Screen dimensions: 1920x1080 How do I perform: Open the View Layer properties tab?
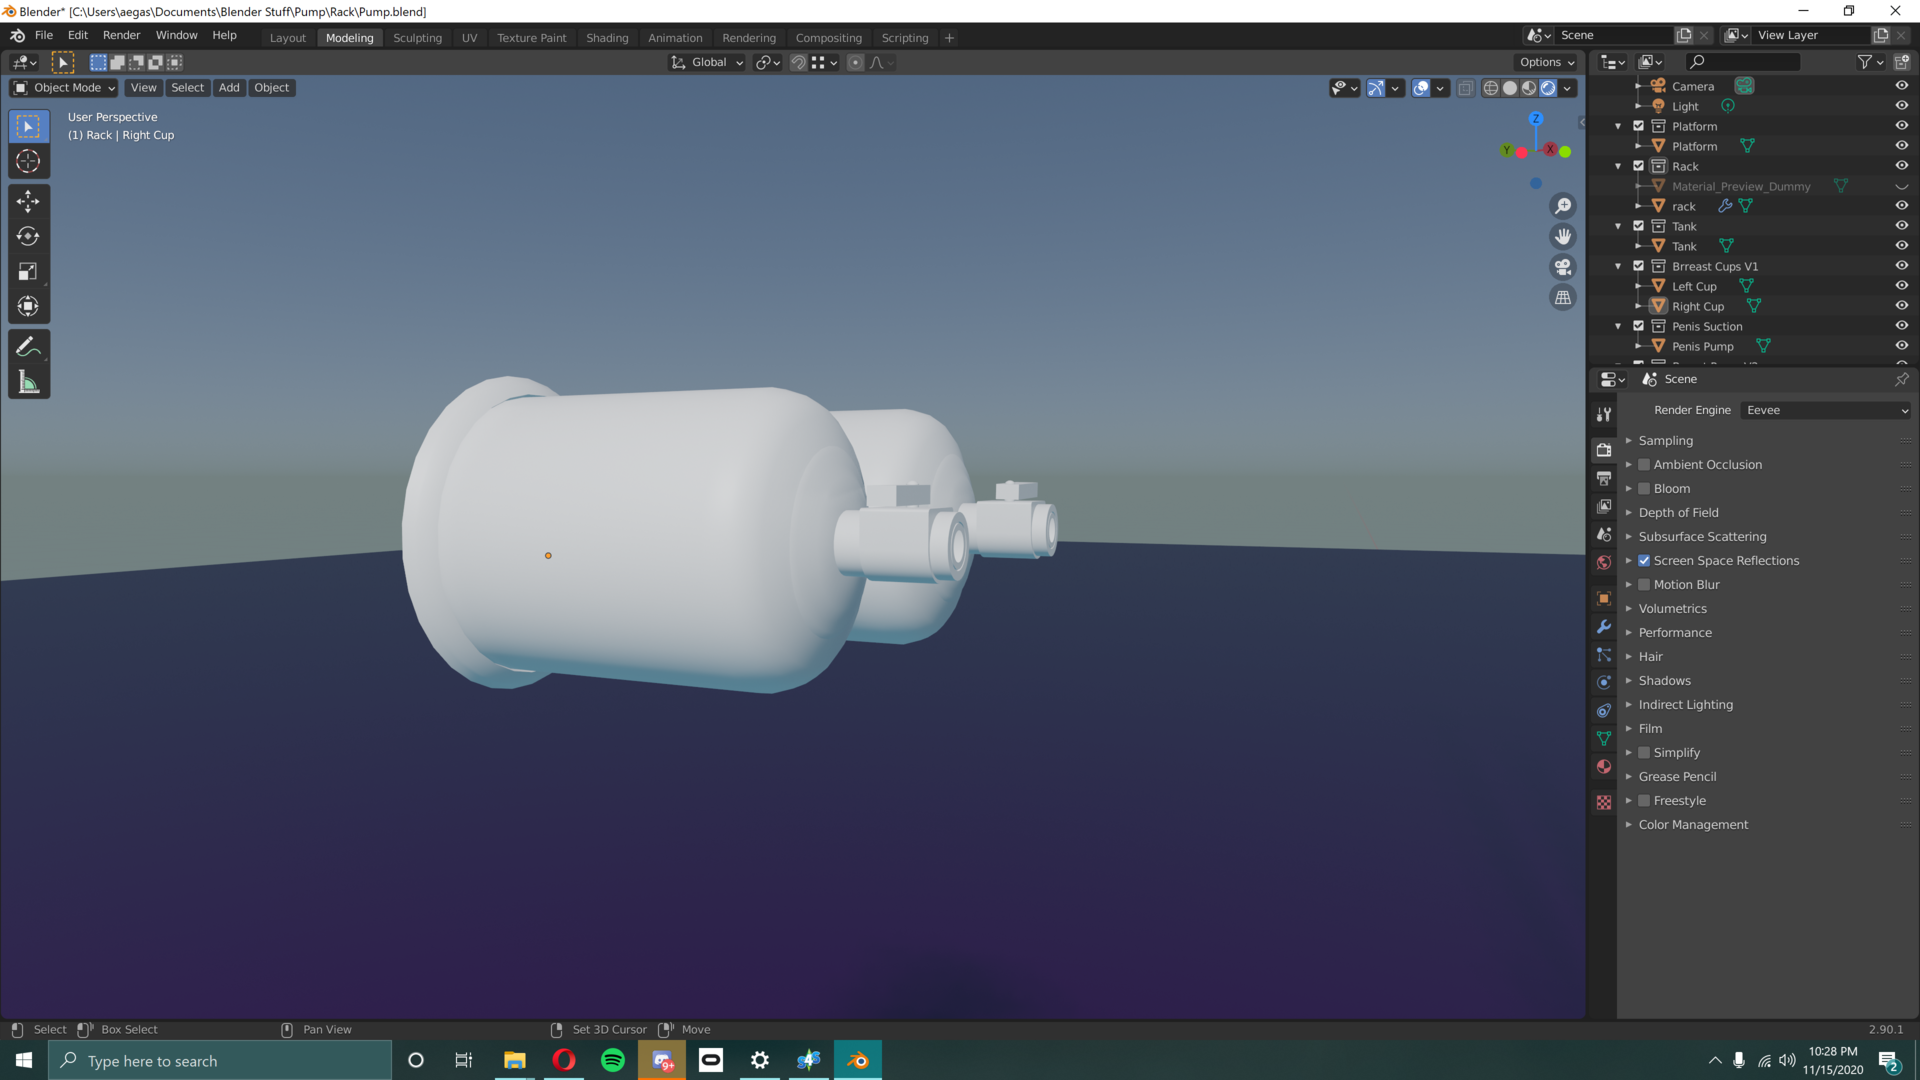pyautogui.click(x=1604, y=506)
